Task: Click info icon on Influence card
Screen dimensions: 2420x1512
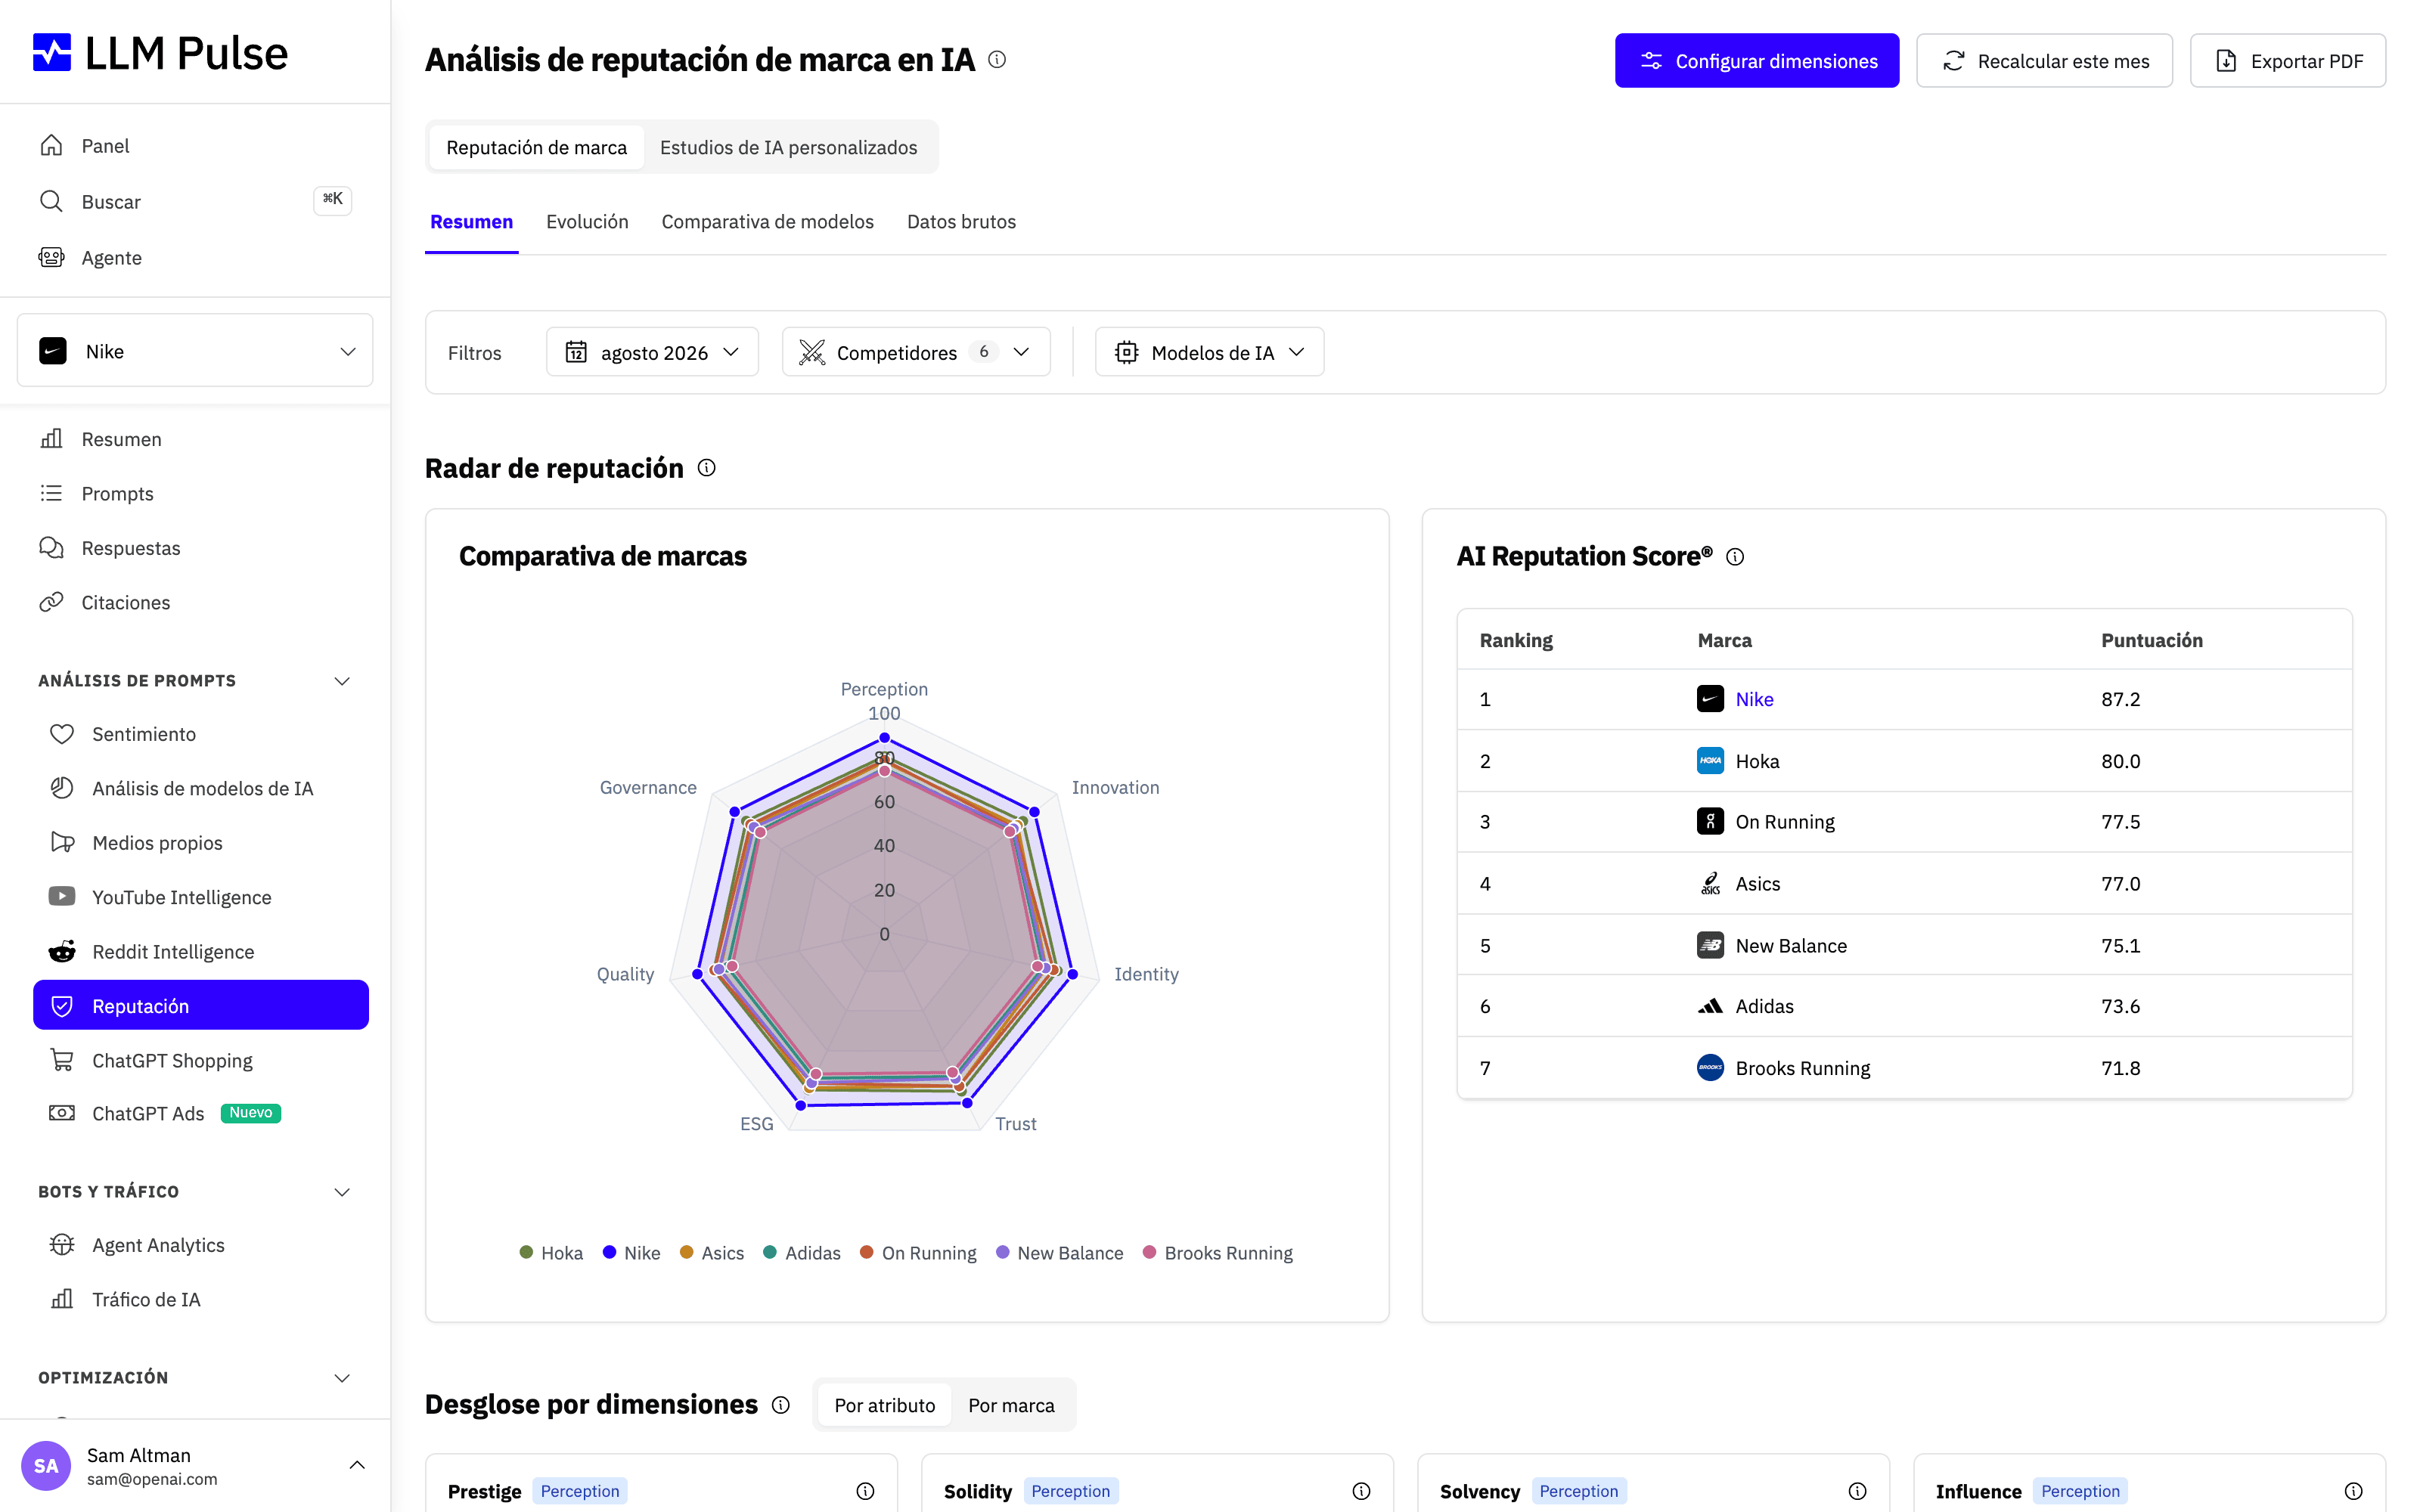Action: pos(2354,1491)
